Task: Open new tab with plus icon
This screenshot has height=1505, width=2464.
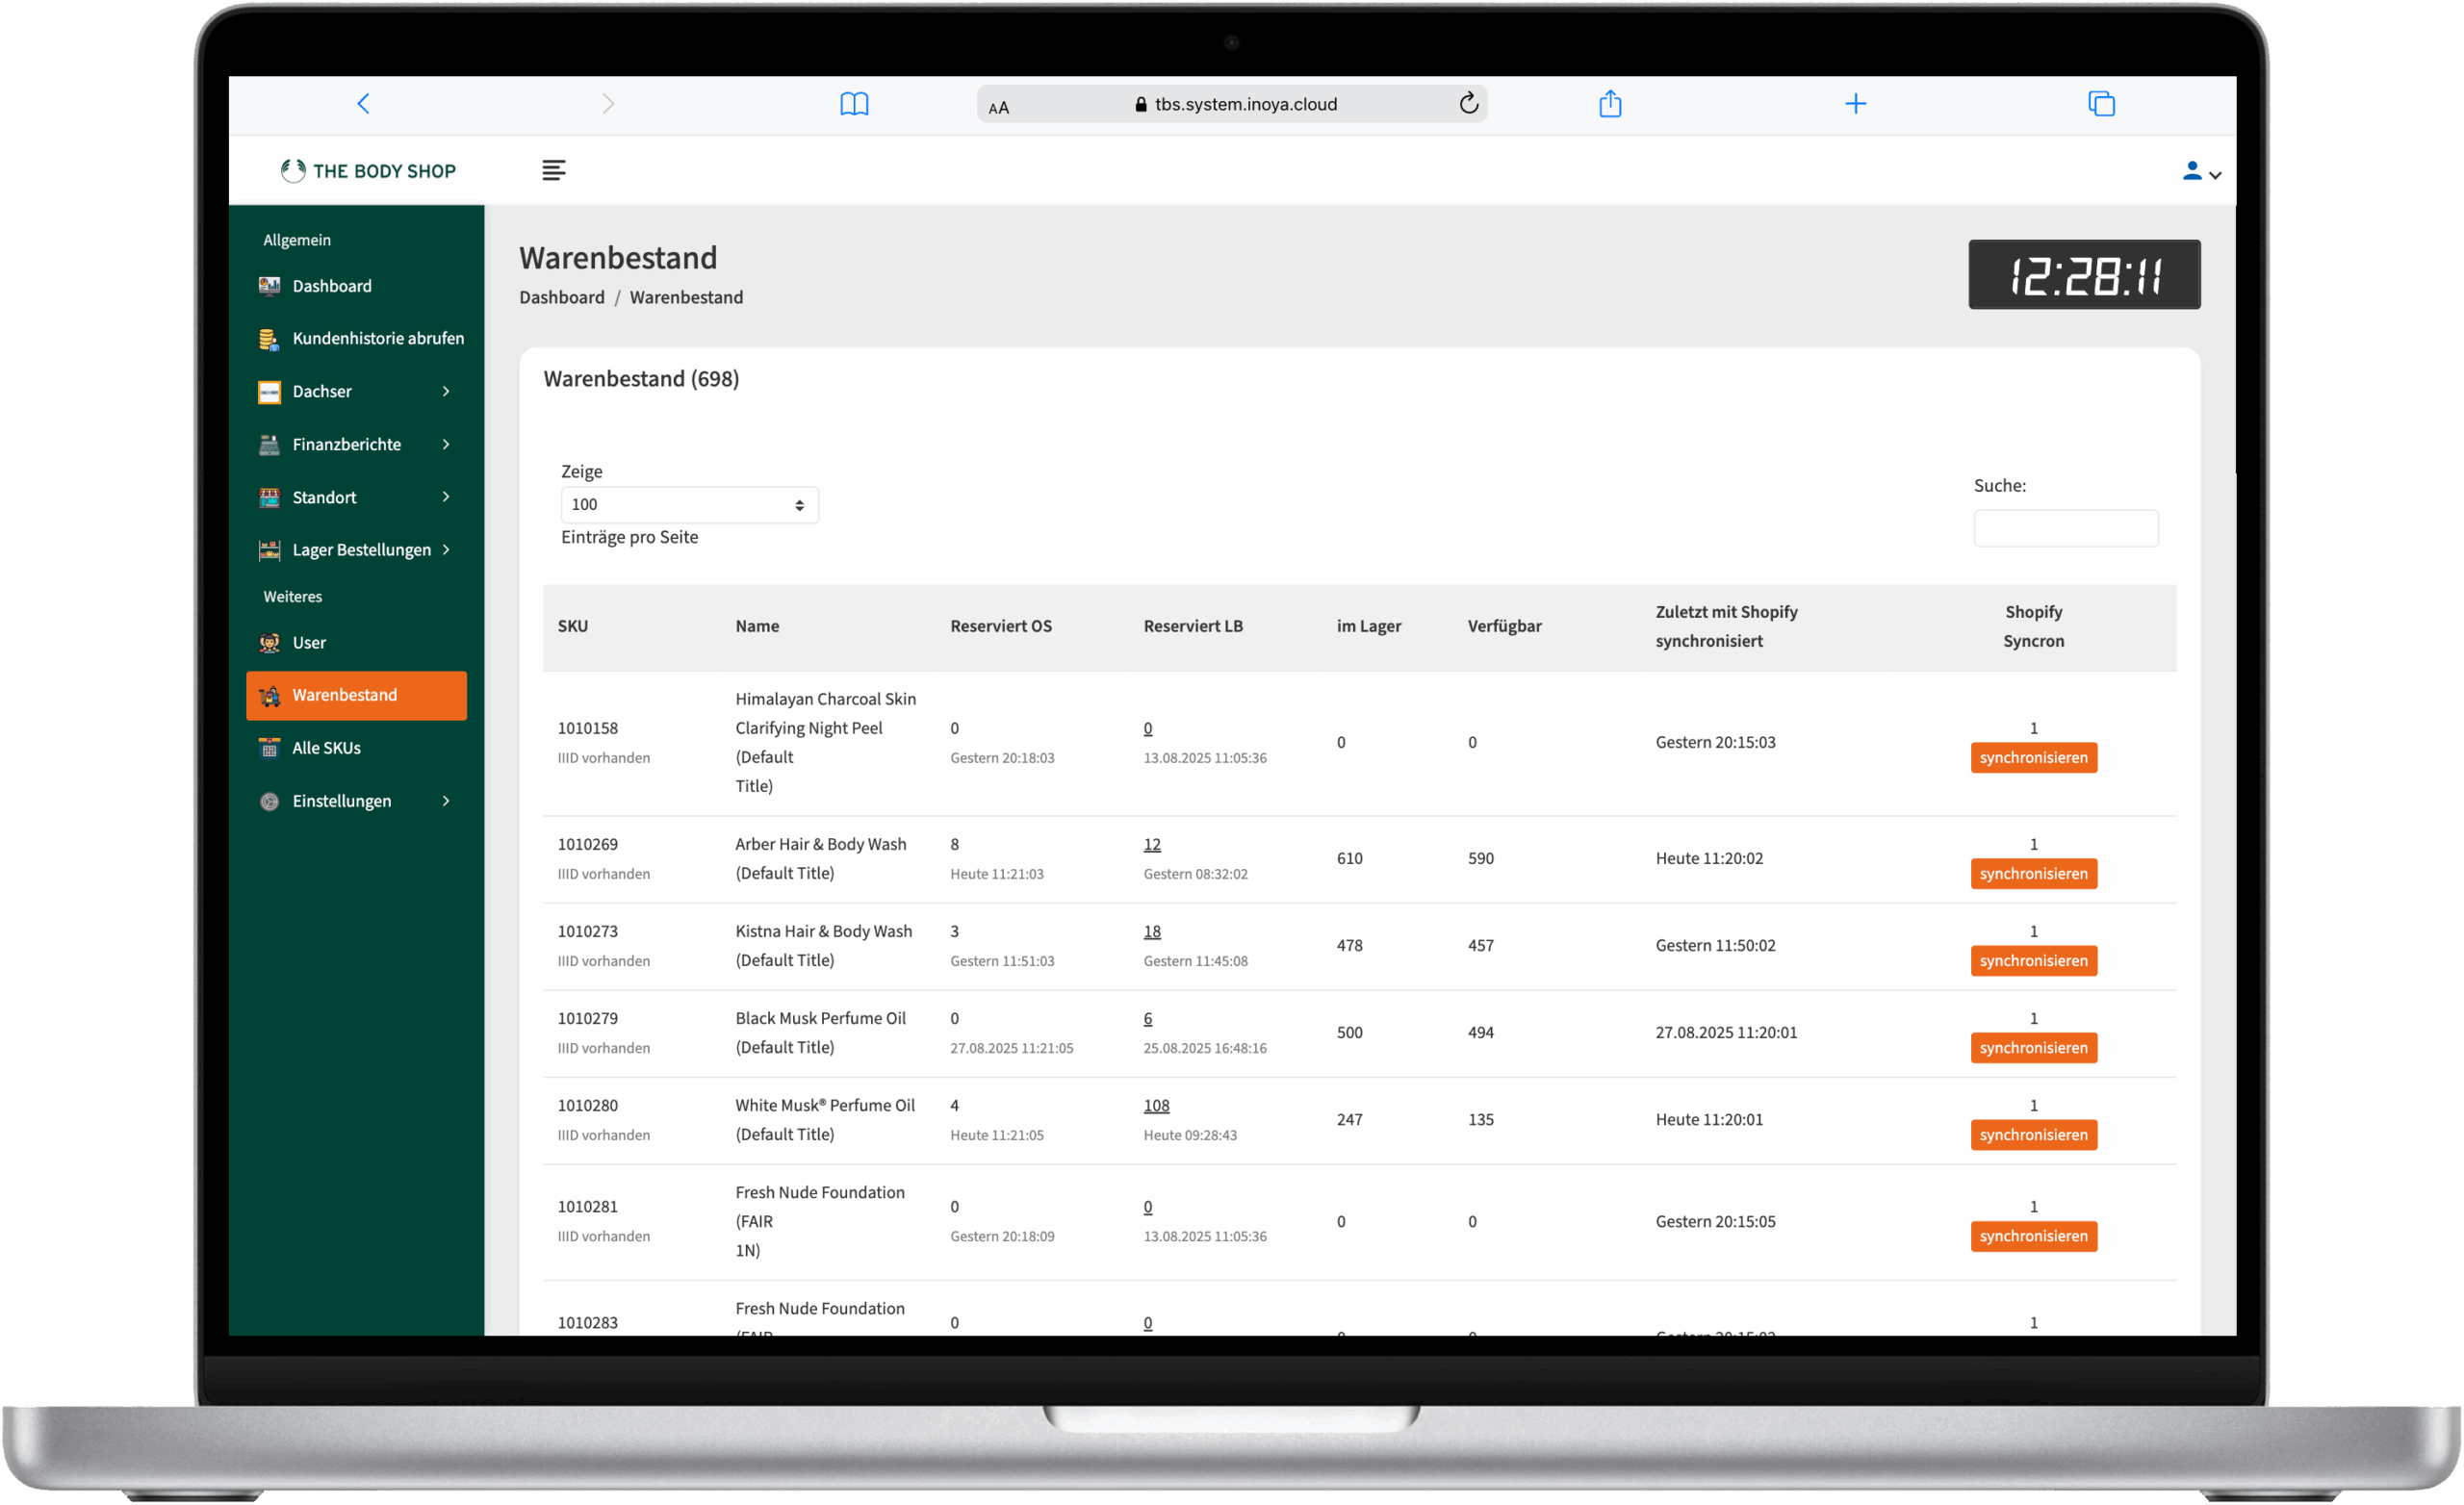Action: (1856, 104)
